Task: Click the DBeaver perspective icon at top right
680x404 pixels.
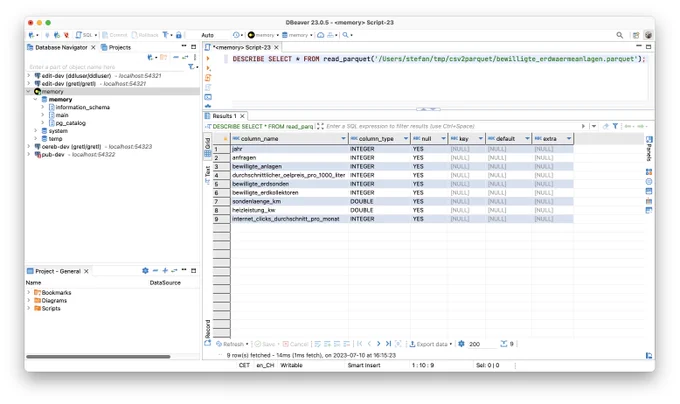Action: point(648,35)
